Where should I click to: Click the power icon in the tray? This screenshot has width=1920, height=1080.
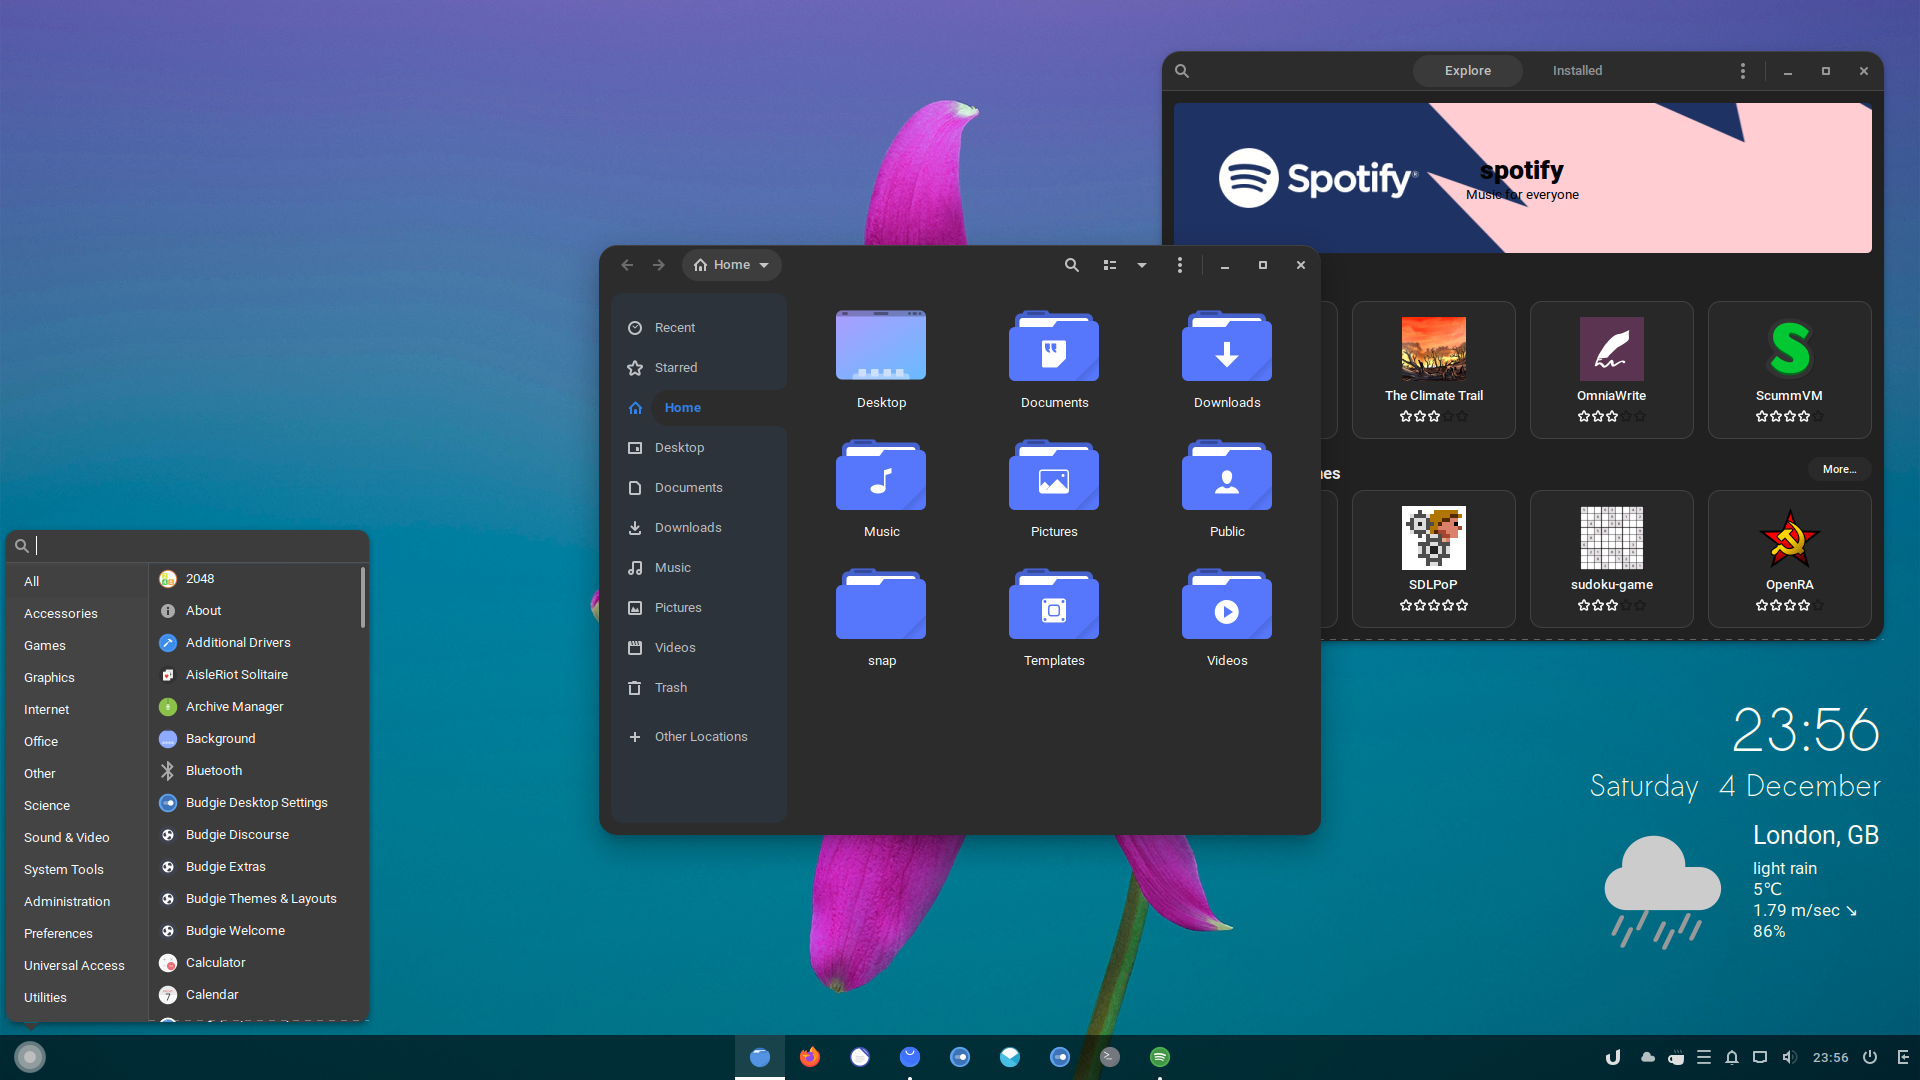[1870, 1057]
